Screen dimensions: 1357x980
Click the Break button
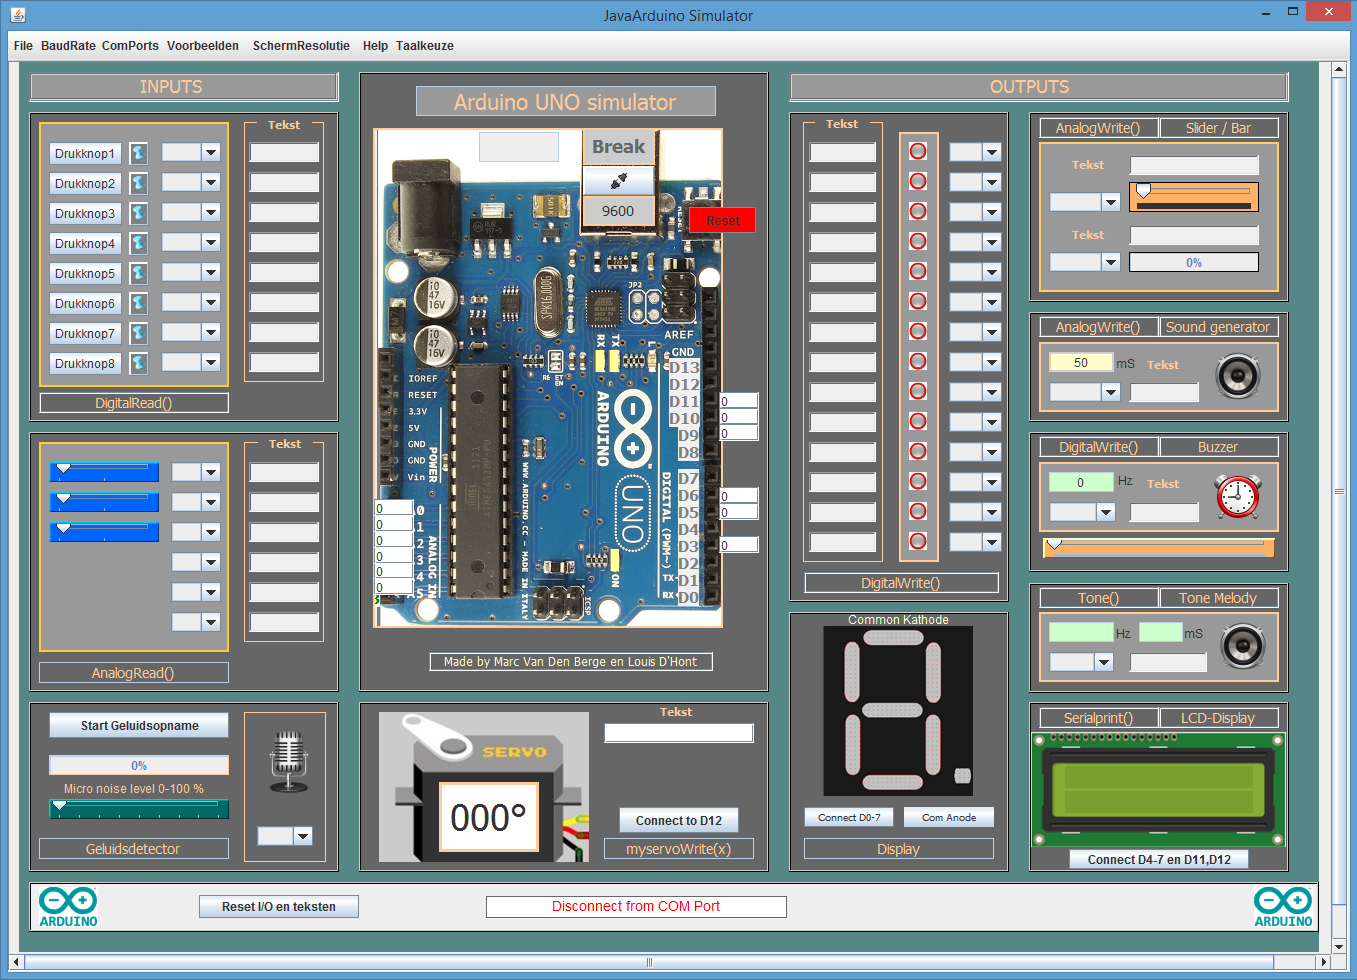[x=618, y=147]
